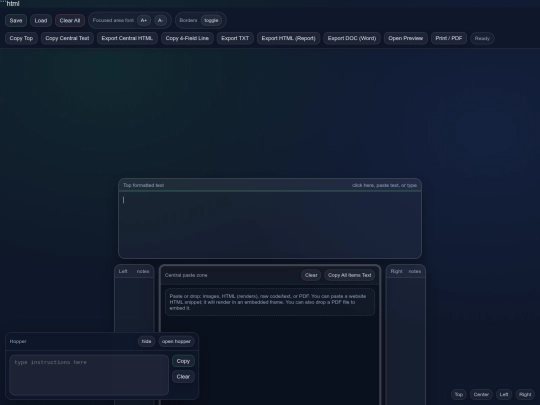
Task: Click the 'Top formatted text' header label
Action: (x=143, y=185)
